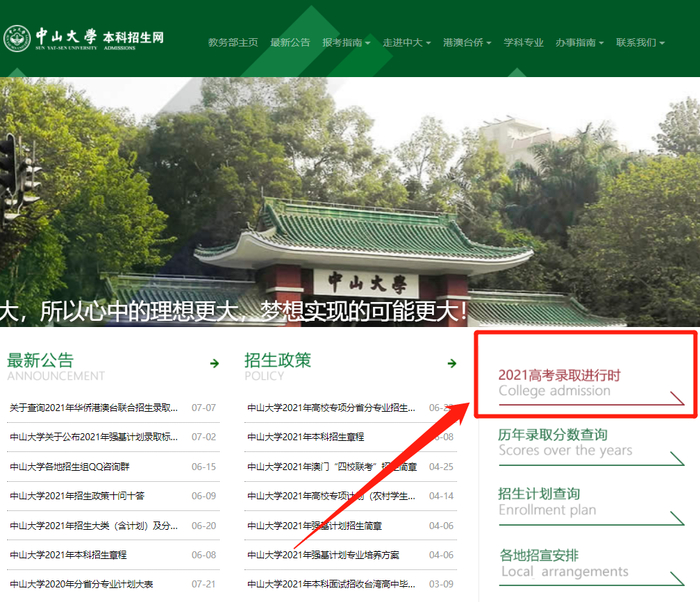
Task: Open 中山大学2021年本科面试招收台湾高中毕 policy
Action: coord(331,584)
